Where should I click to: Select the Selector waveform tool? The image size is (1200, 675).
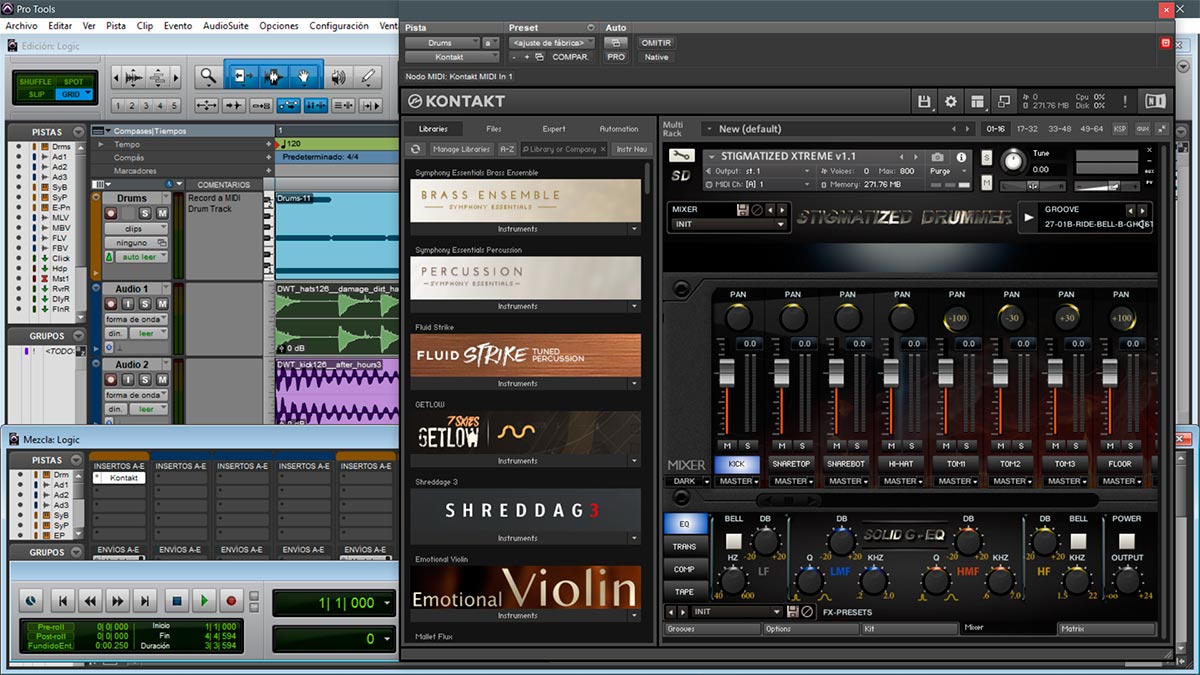[273, 76]
